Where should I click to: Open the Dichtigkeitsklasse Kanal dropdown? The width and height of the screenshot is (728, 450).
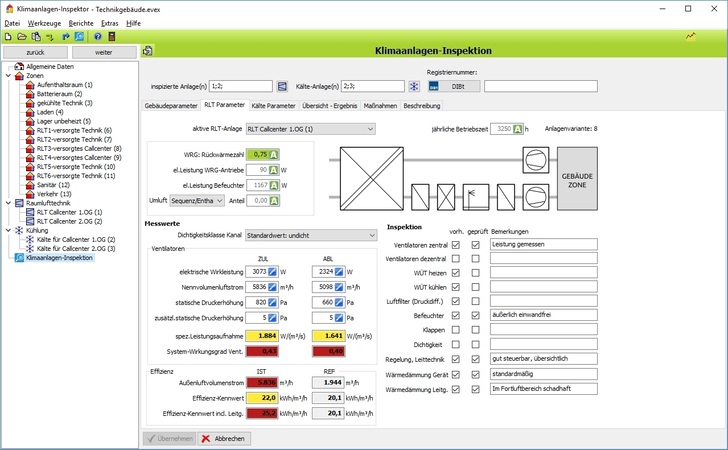[x=310, y=235]
